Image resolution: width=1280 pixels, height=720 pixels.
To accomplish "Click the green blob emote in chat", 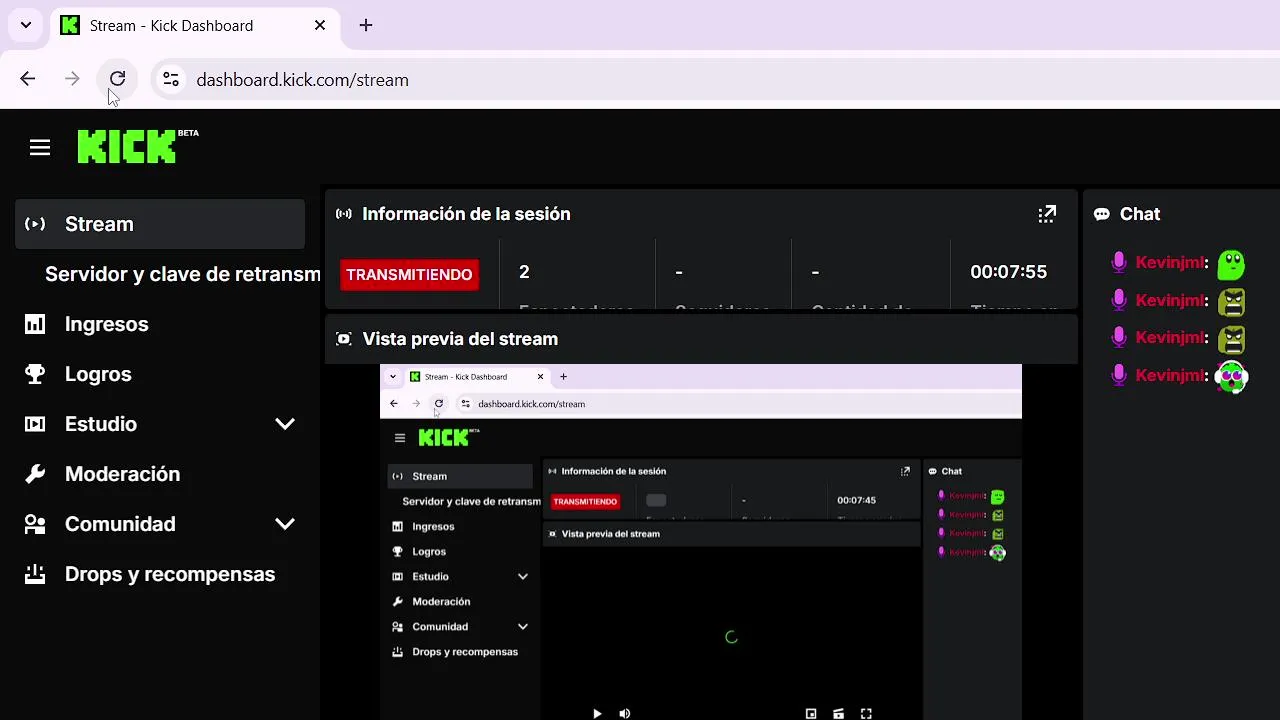I will pos(1231,264).
